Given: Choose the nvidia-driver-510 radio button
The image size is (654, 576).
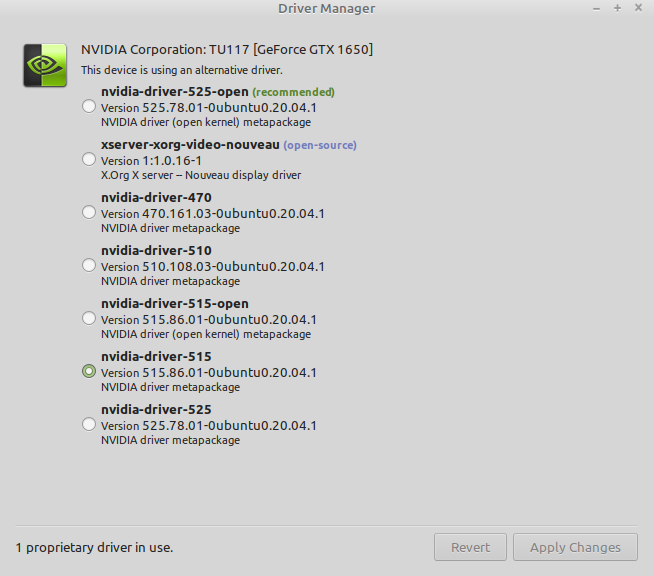Looking at the screenshot, I should 89,265.
